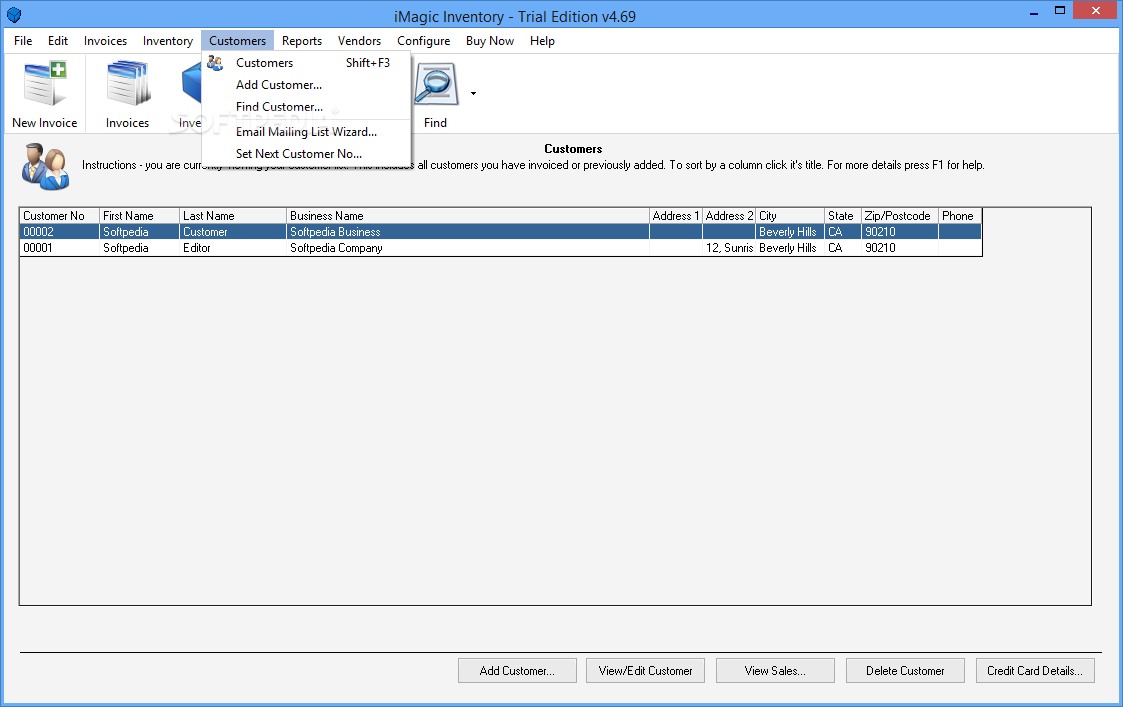This screenshot has width=1123, height=707.
Task: Launch Email Mailing List Wizard...
Action: tap(306, 132)
